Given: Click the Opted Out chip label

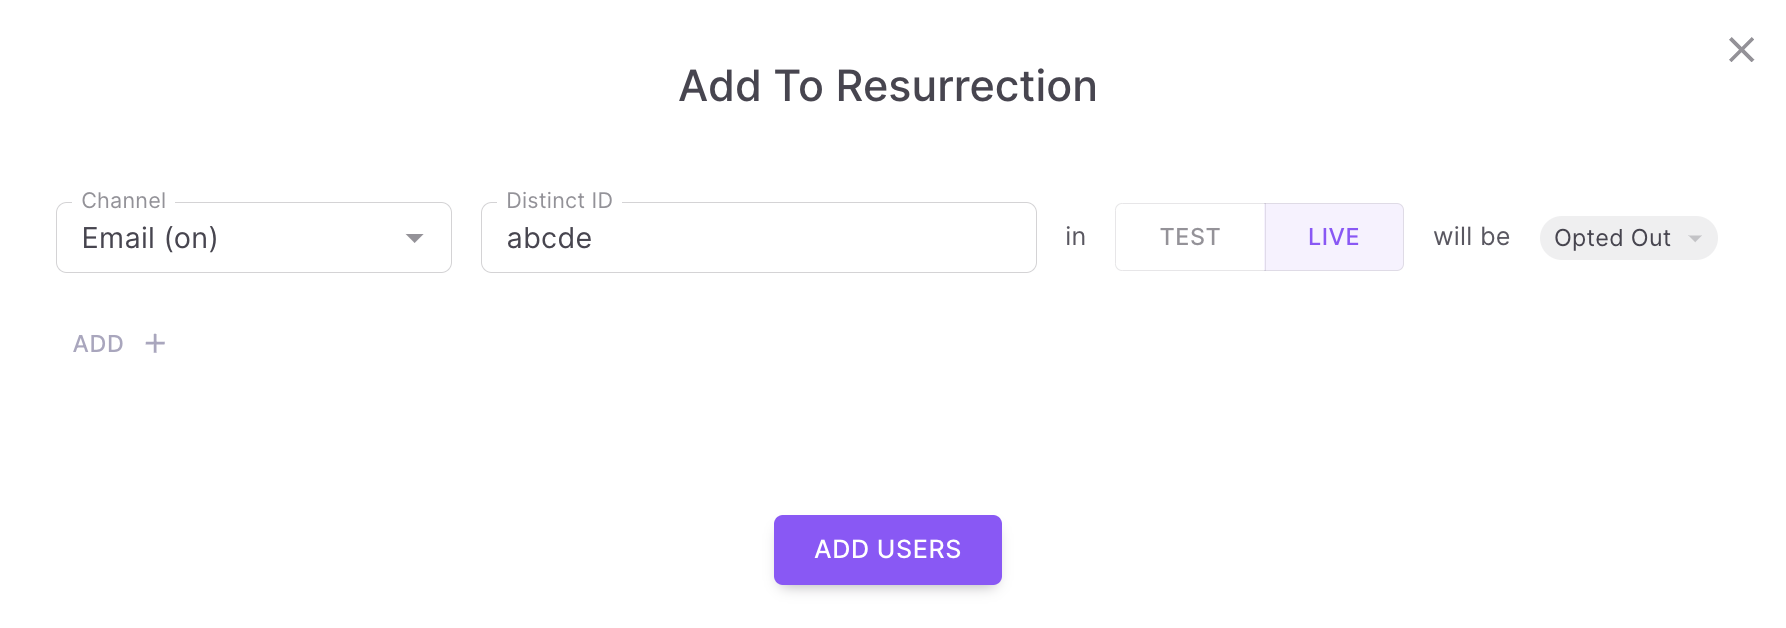Looking at the screenshot, I should (x=1611, y=238).
